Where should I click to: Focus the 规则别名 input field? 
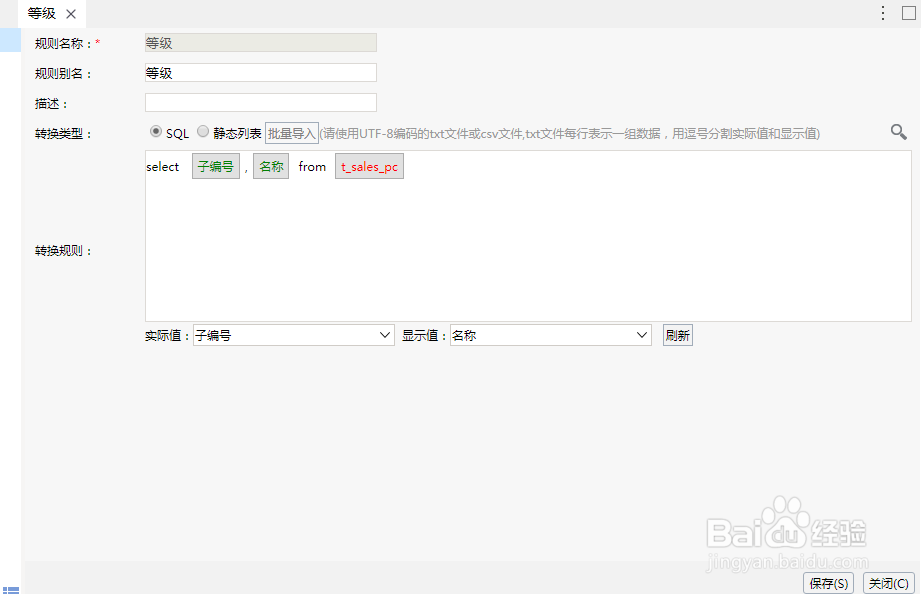coord(261,73)
